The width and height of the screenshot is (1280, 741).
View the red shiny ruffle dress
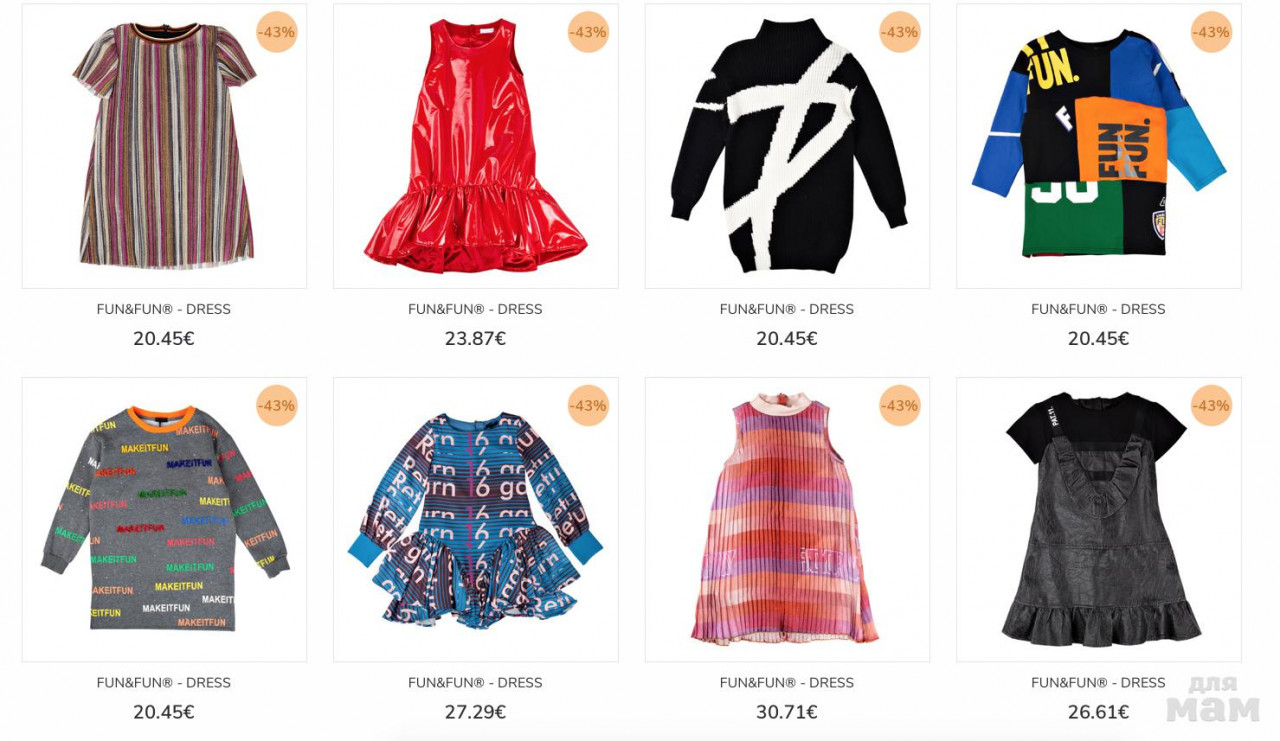coord(475,146)
